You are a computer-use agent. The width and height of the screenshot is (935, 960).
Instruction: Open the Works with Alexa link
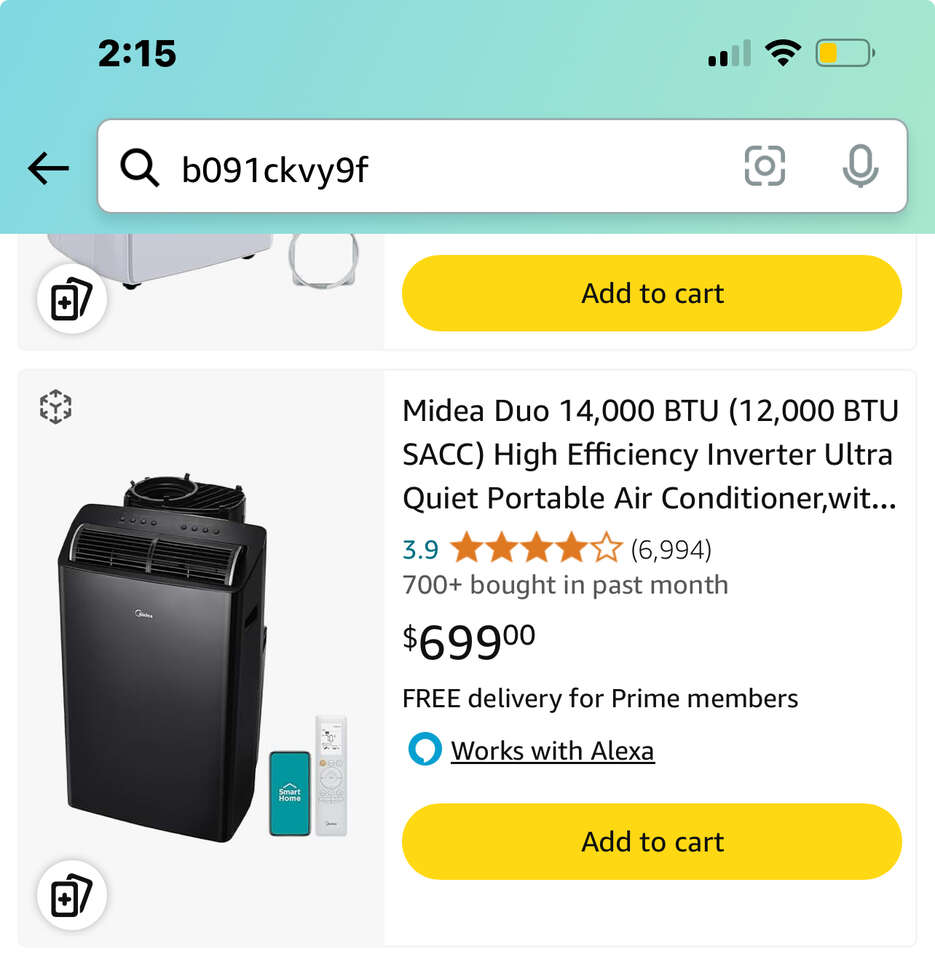(552, 751)
